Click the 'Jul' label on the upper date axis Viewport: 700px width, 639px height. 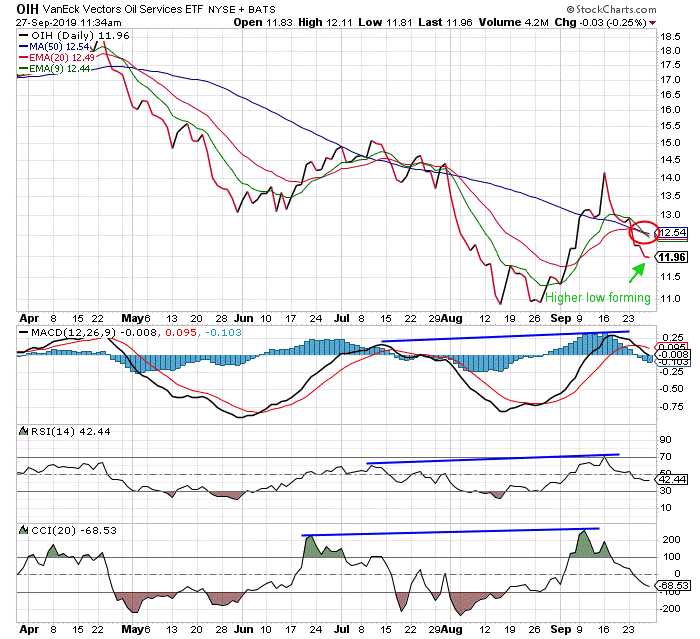tap(342, 318)
